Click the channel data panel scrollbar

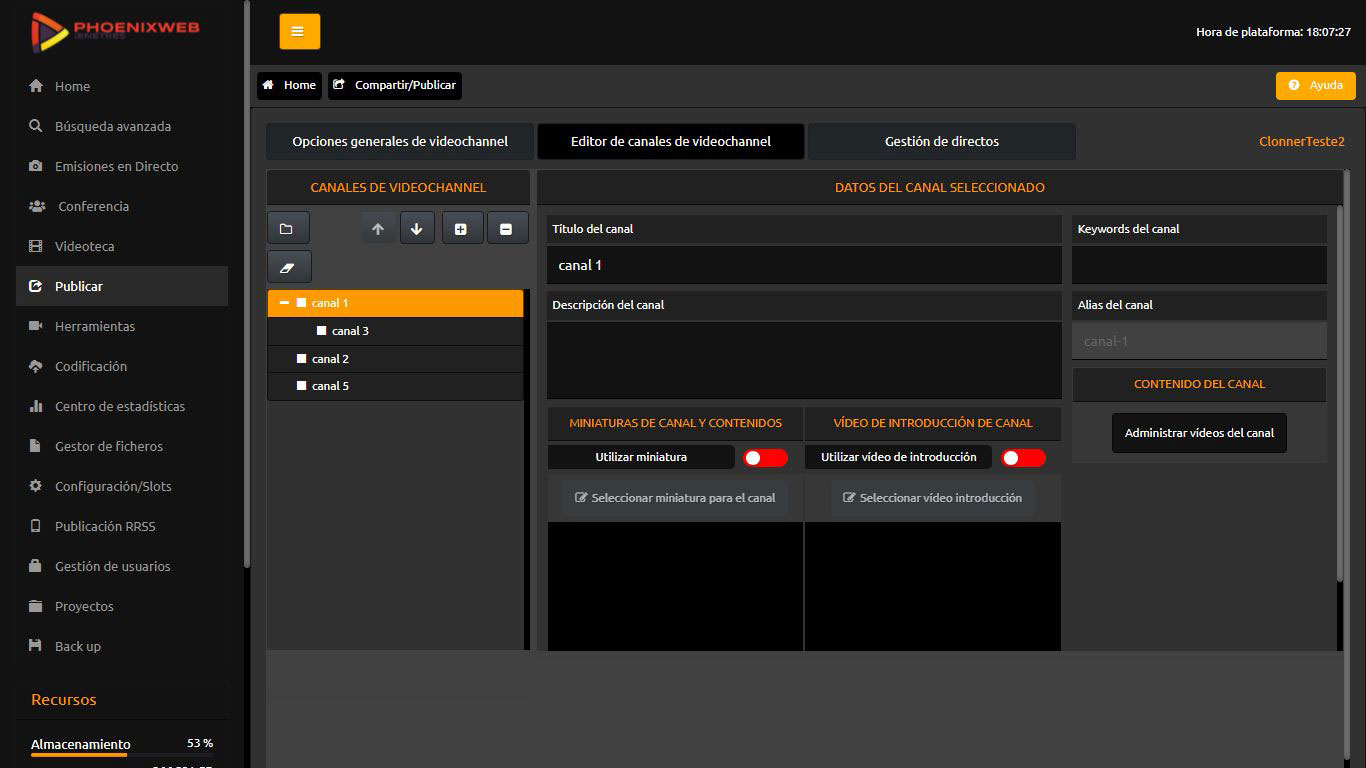(x=1340, y=392)
